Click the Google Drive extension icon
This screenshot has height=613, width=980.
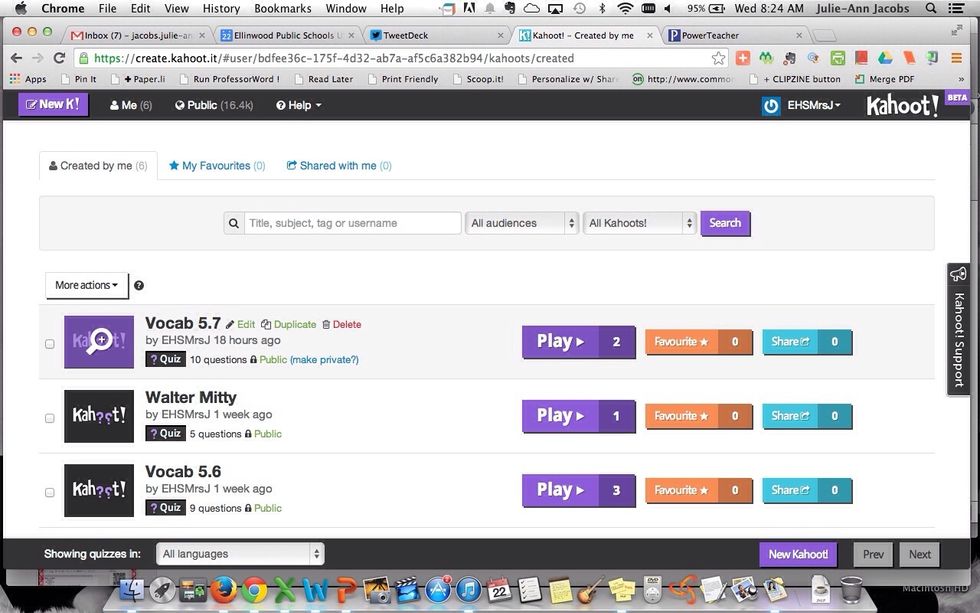pyautogui.click(x=885, y=58)
